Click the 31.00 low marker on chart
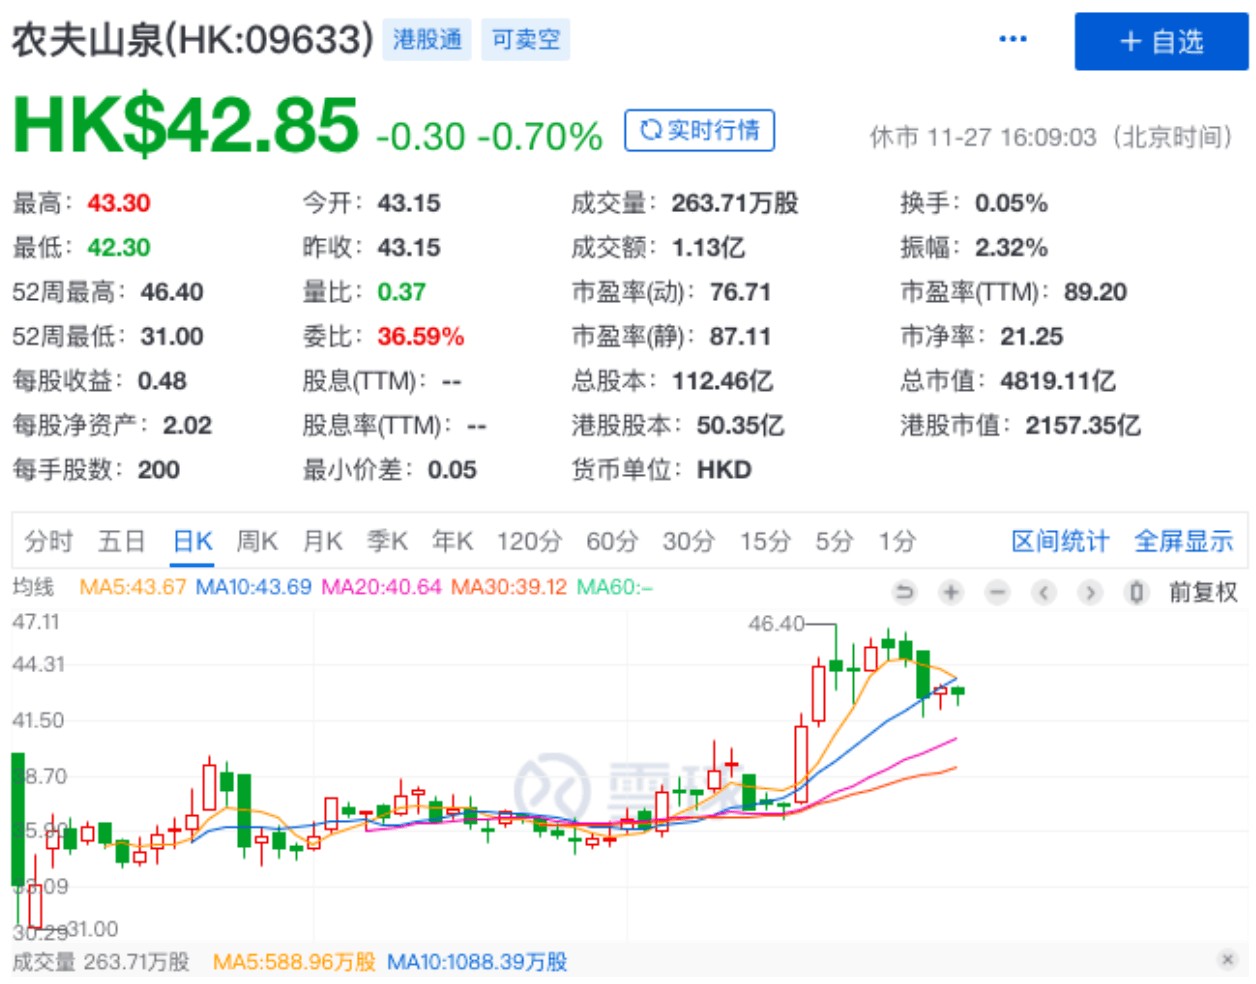Screen dimensions: 1256x984 pos(92,929)
